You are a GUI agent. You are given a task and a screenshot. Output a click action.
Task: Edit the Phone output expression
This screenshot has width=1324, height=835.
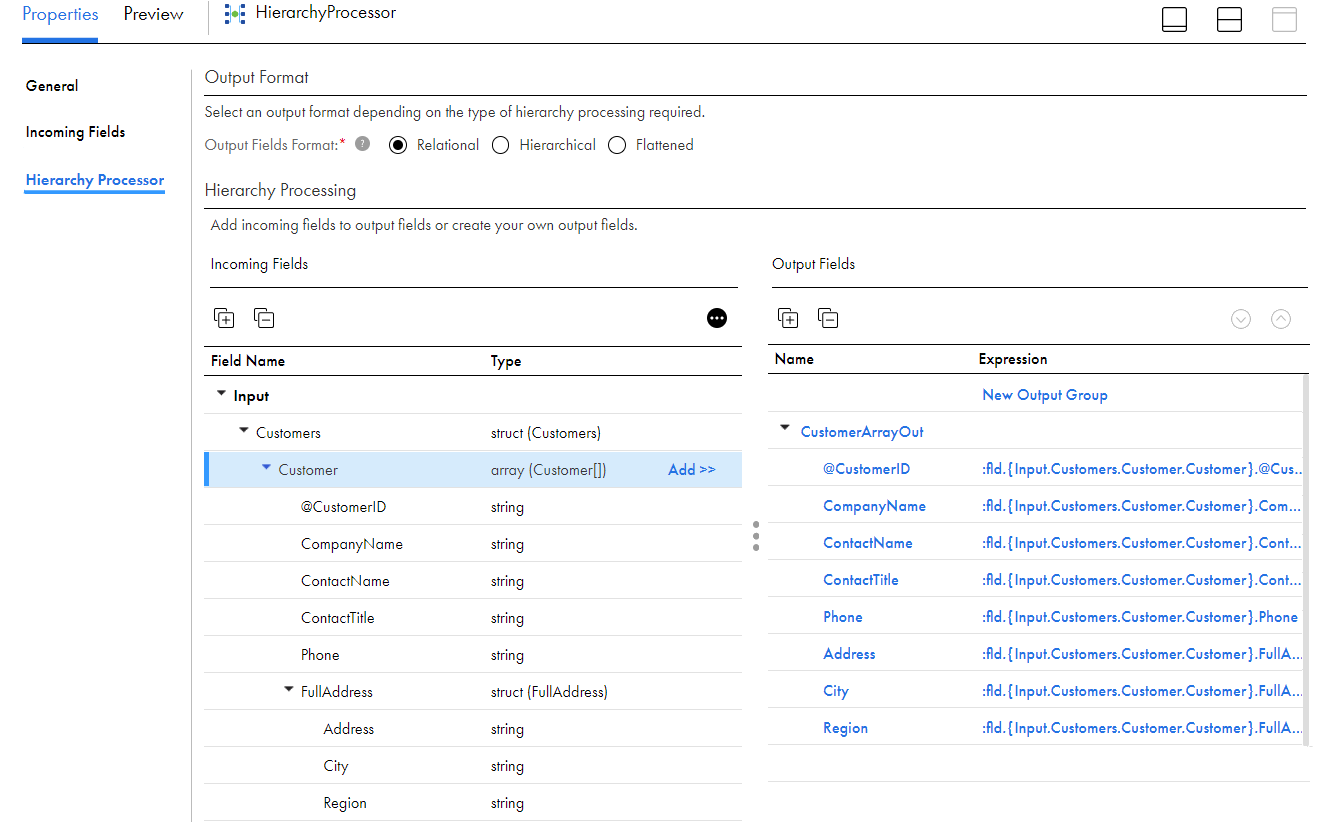click(x=1140, y=617)
